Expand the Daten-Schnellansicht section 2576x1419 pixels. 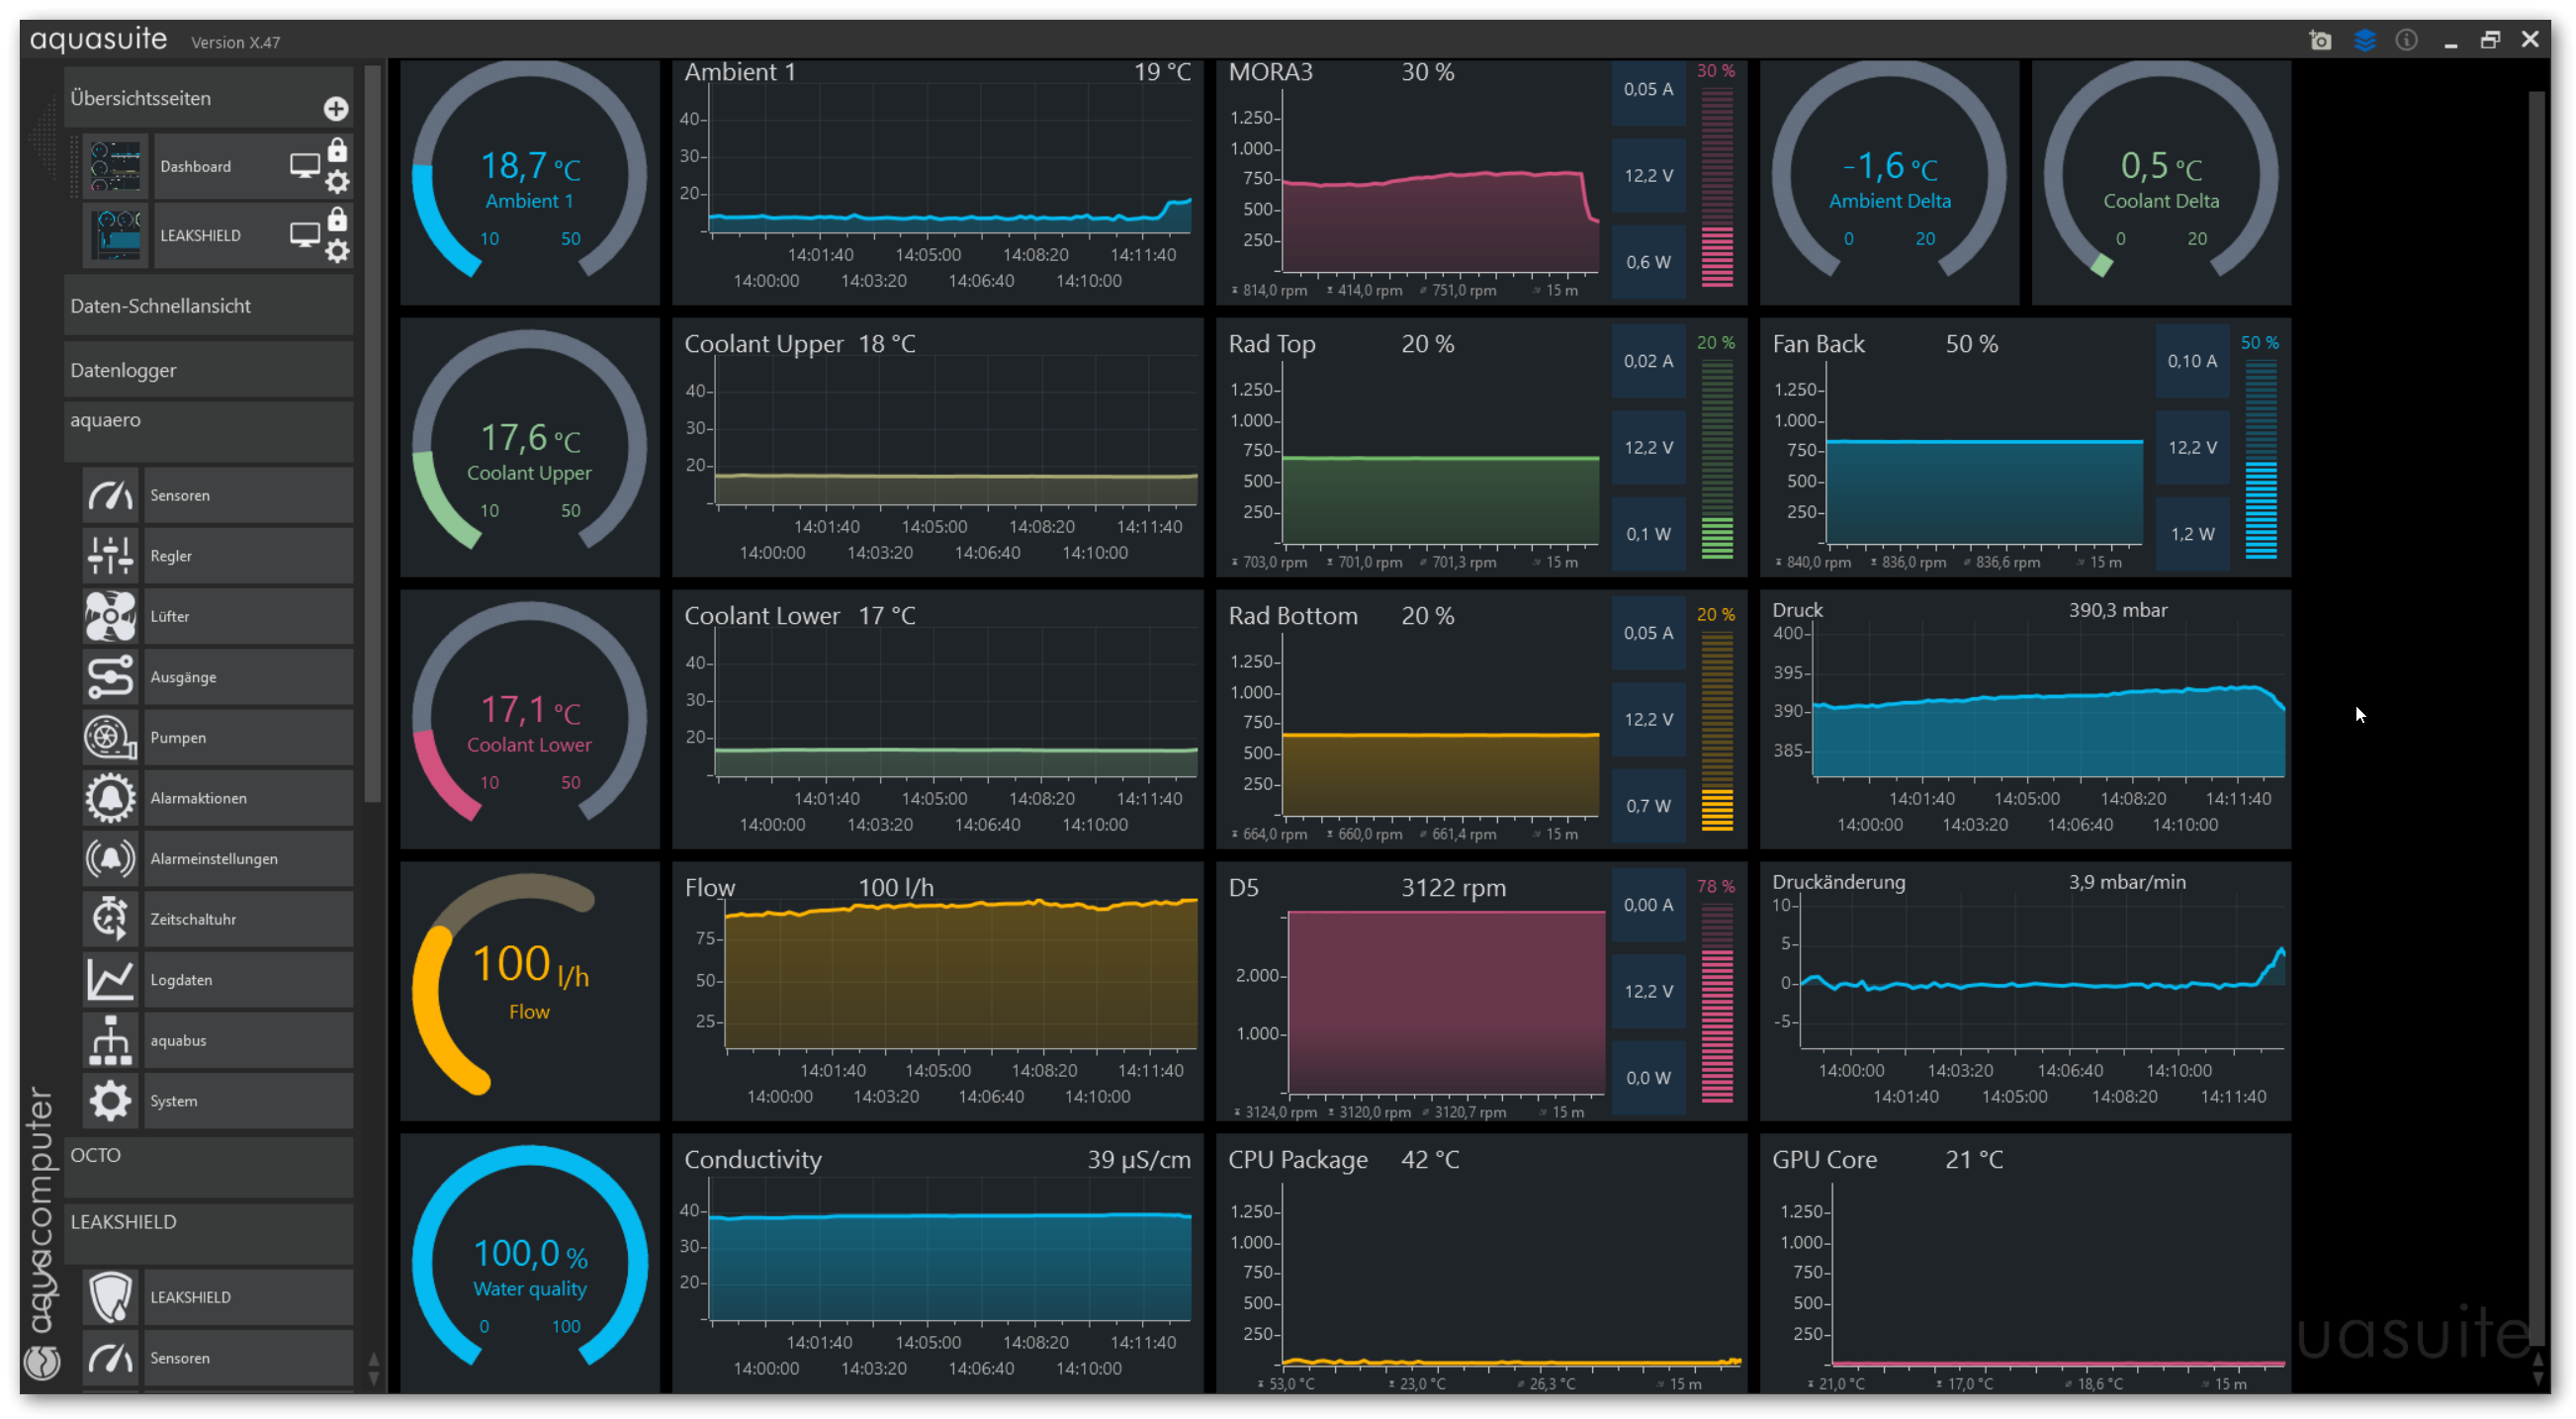(208, 306)
